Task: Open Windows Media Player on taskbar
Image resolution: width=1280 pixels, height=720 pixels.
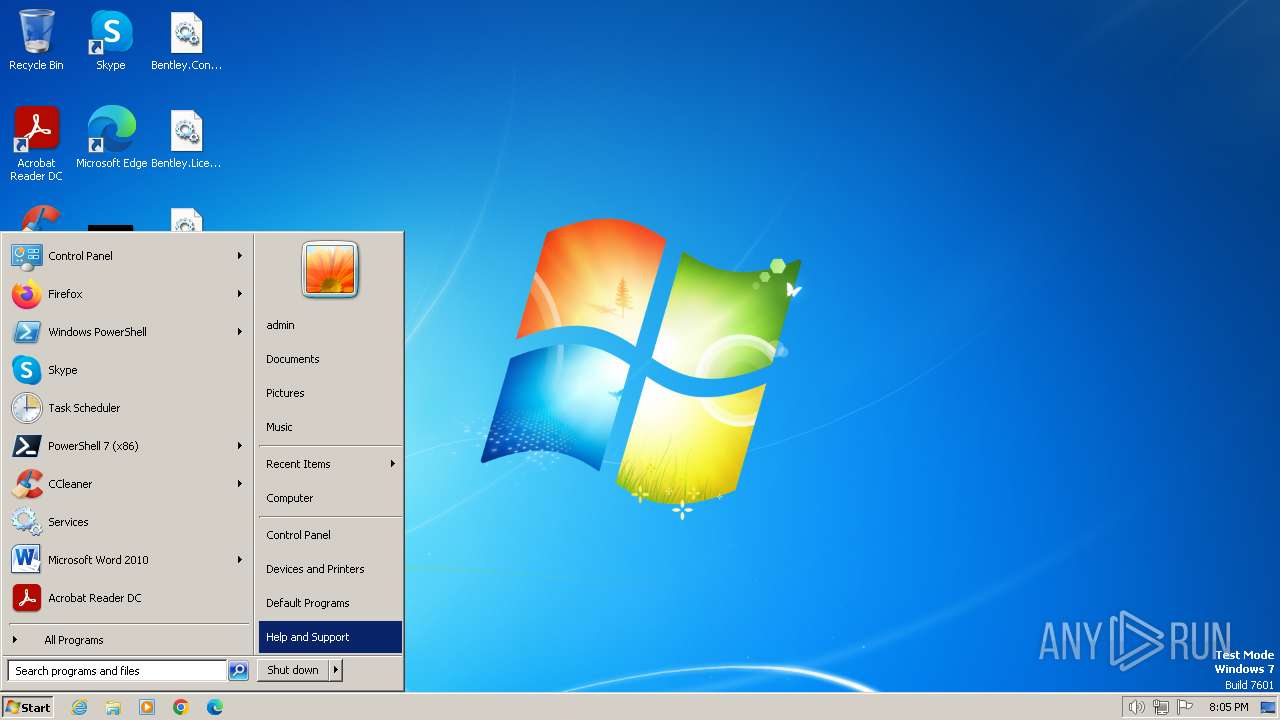Action: tap(147, 707)
